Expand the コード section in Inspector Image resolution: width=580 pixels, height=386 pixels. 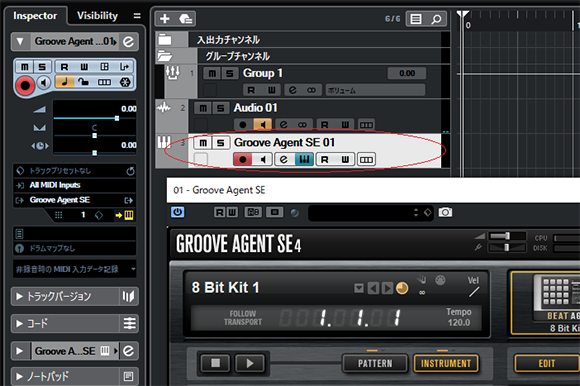click(x=19, y=324)
